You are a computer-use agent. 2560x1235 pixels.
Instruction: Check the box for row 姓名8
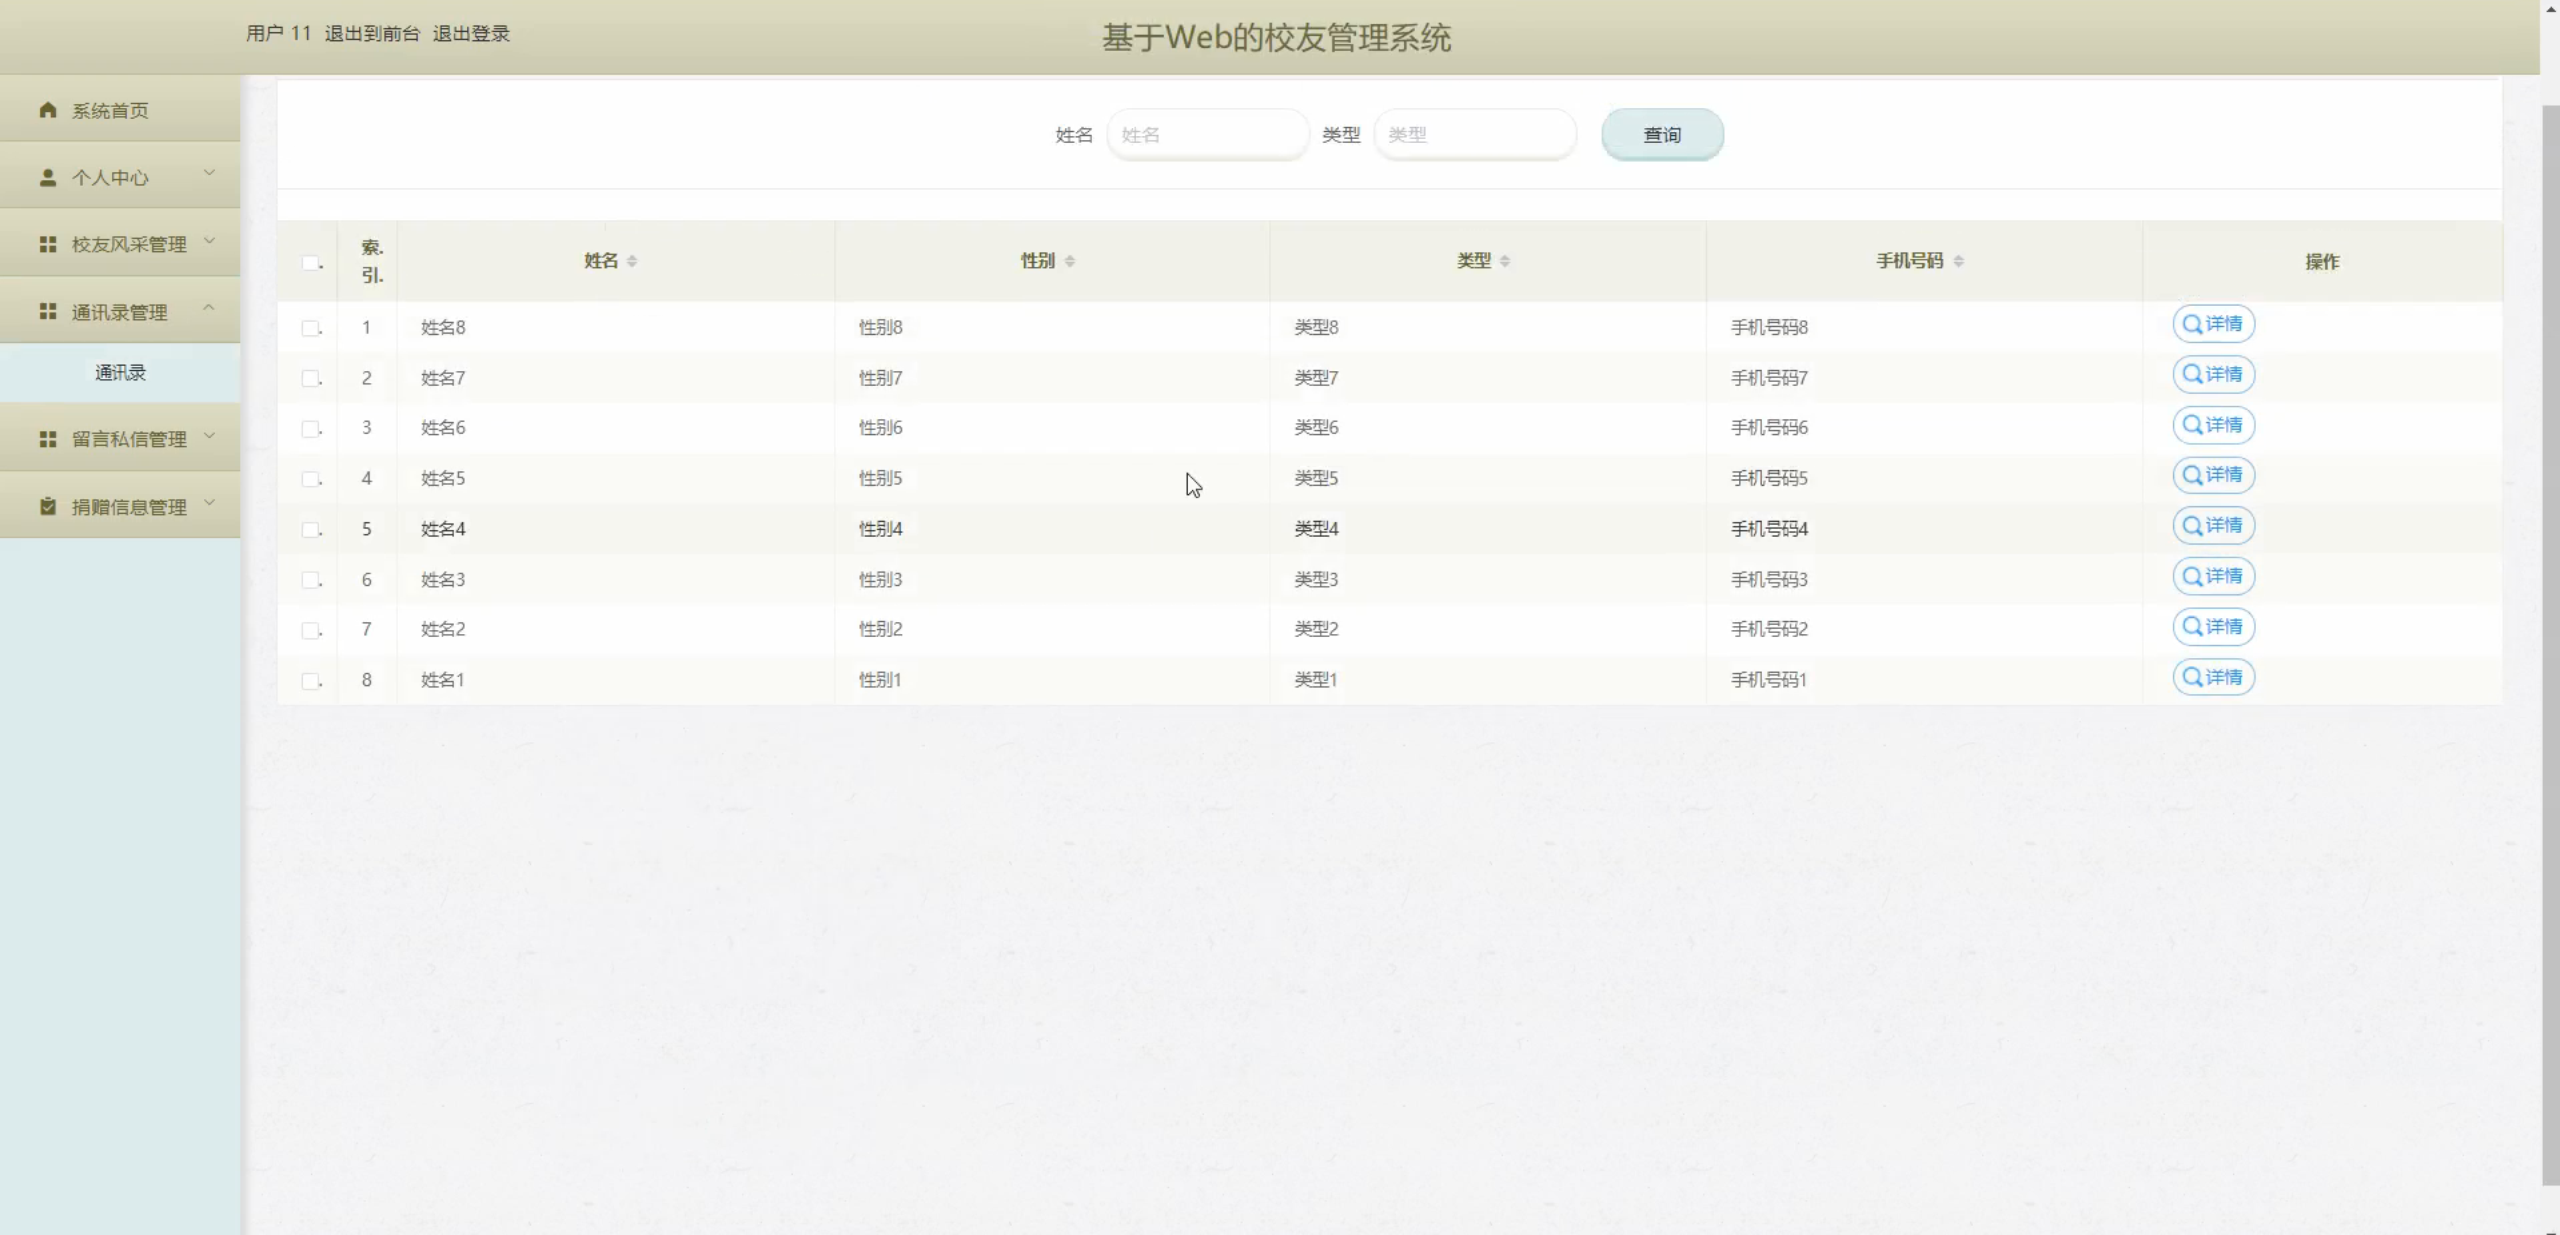[x=310, y=328]
